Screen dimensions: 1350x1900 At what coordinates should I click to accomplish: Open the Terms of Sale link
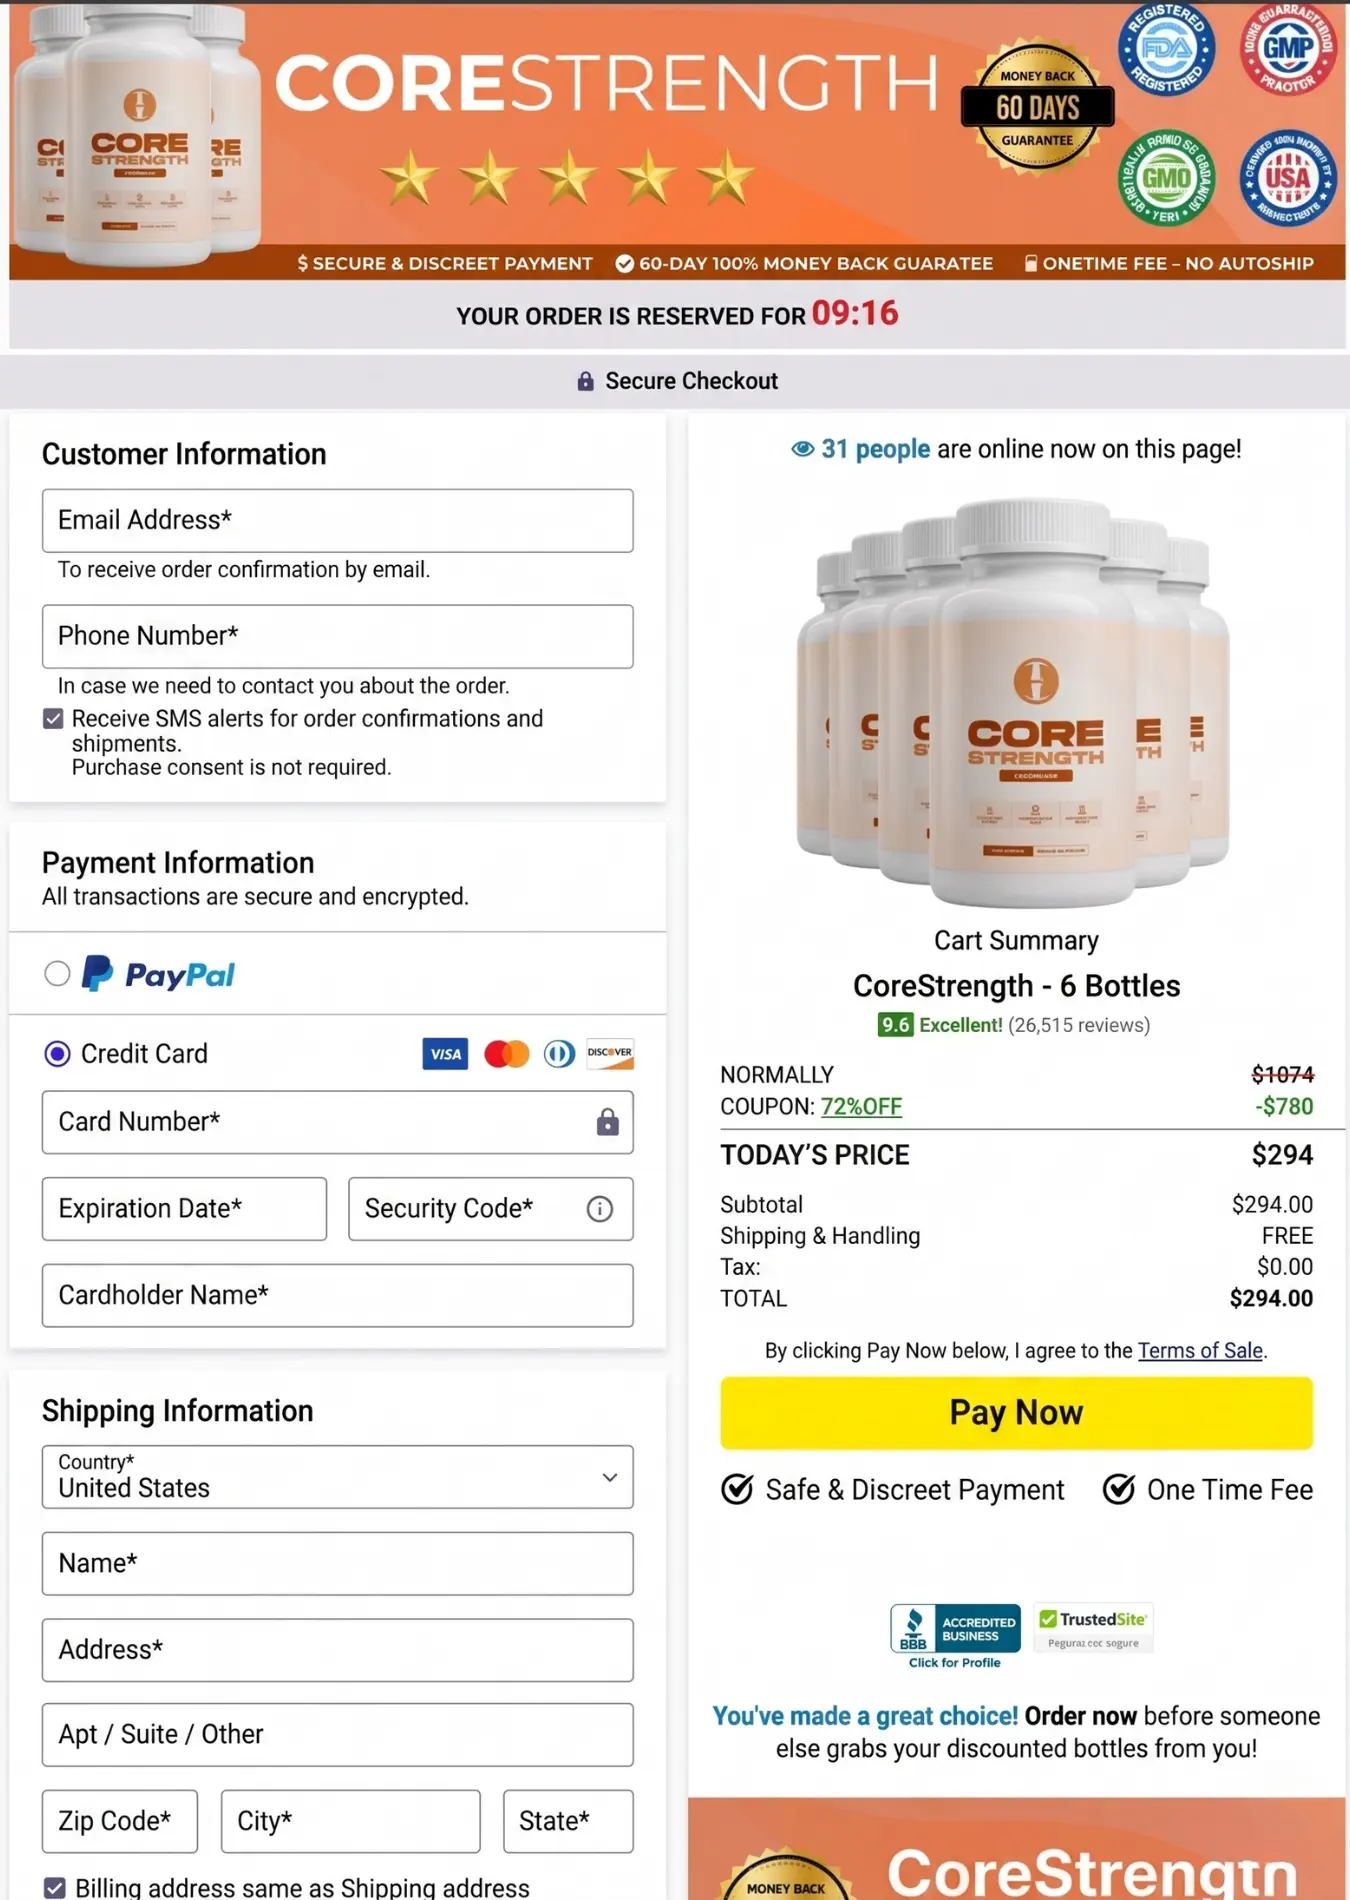click(x=1200, y=1351)
